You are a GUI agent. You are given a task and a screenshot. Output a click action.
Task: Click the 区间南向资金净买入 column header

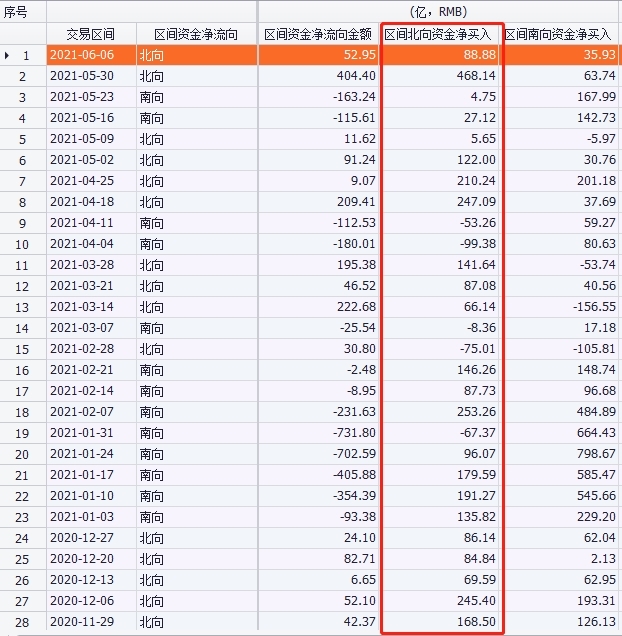point(559,34)
